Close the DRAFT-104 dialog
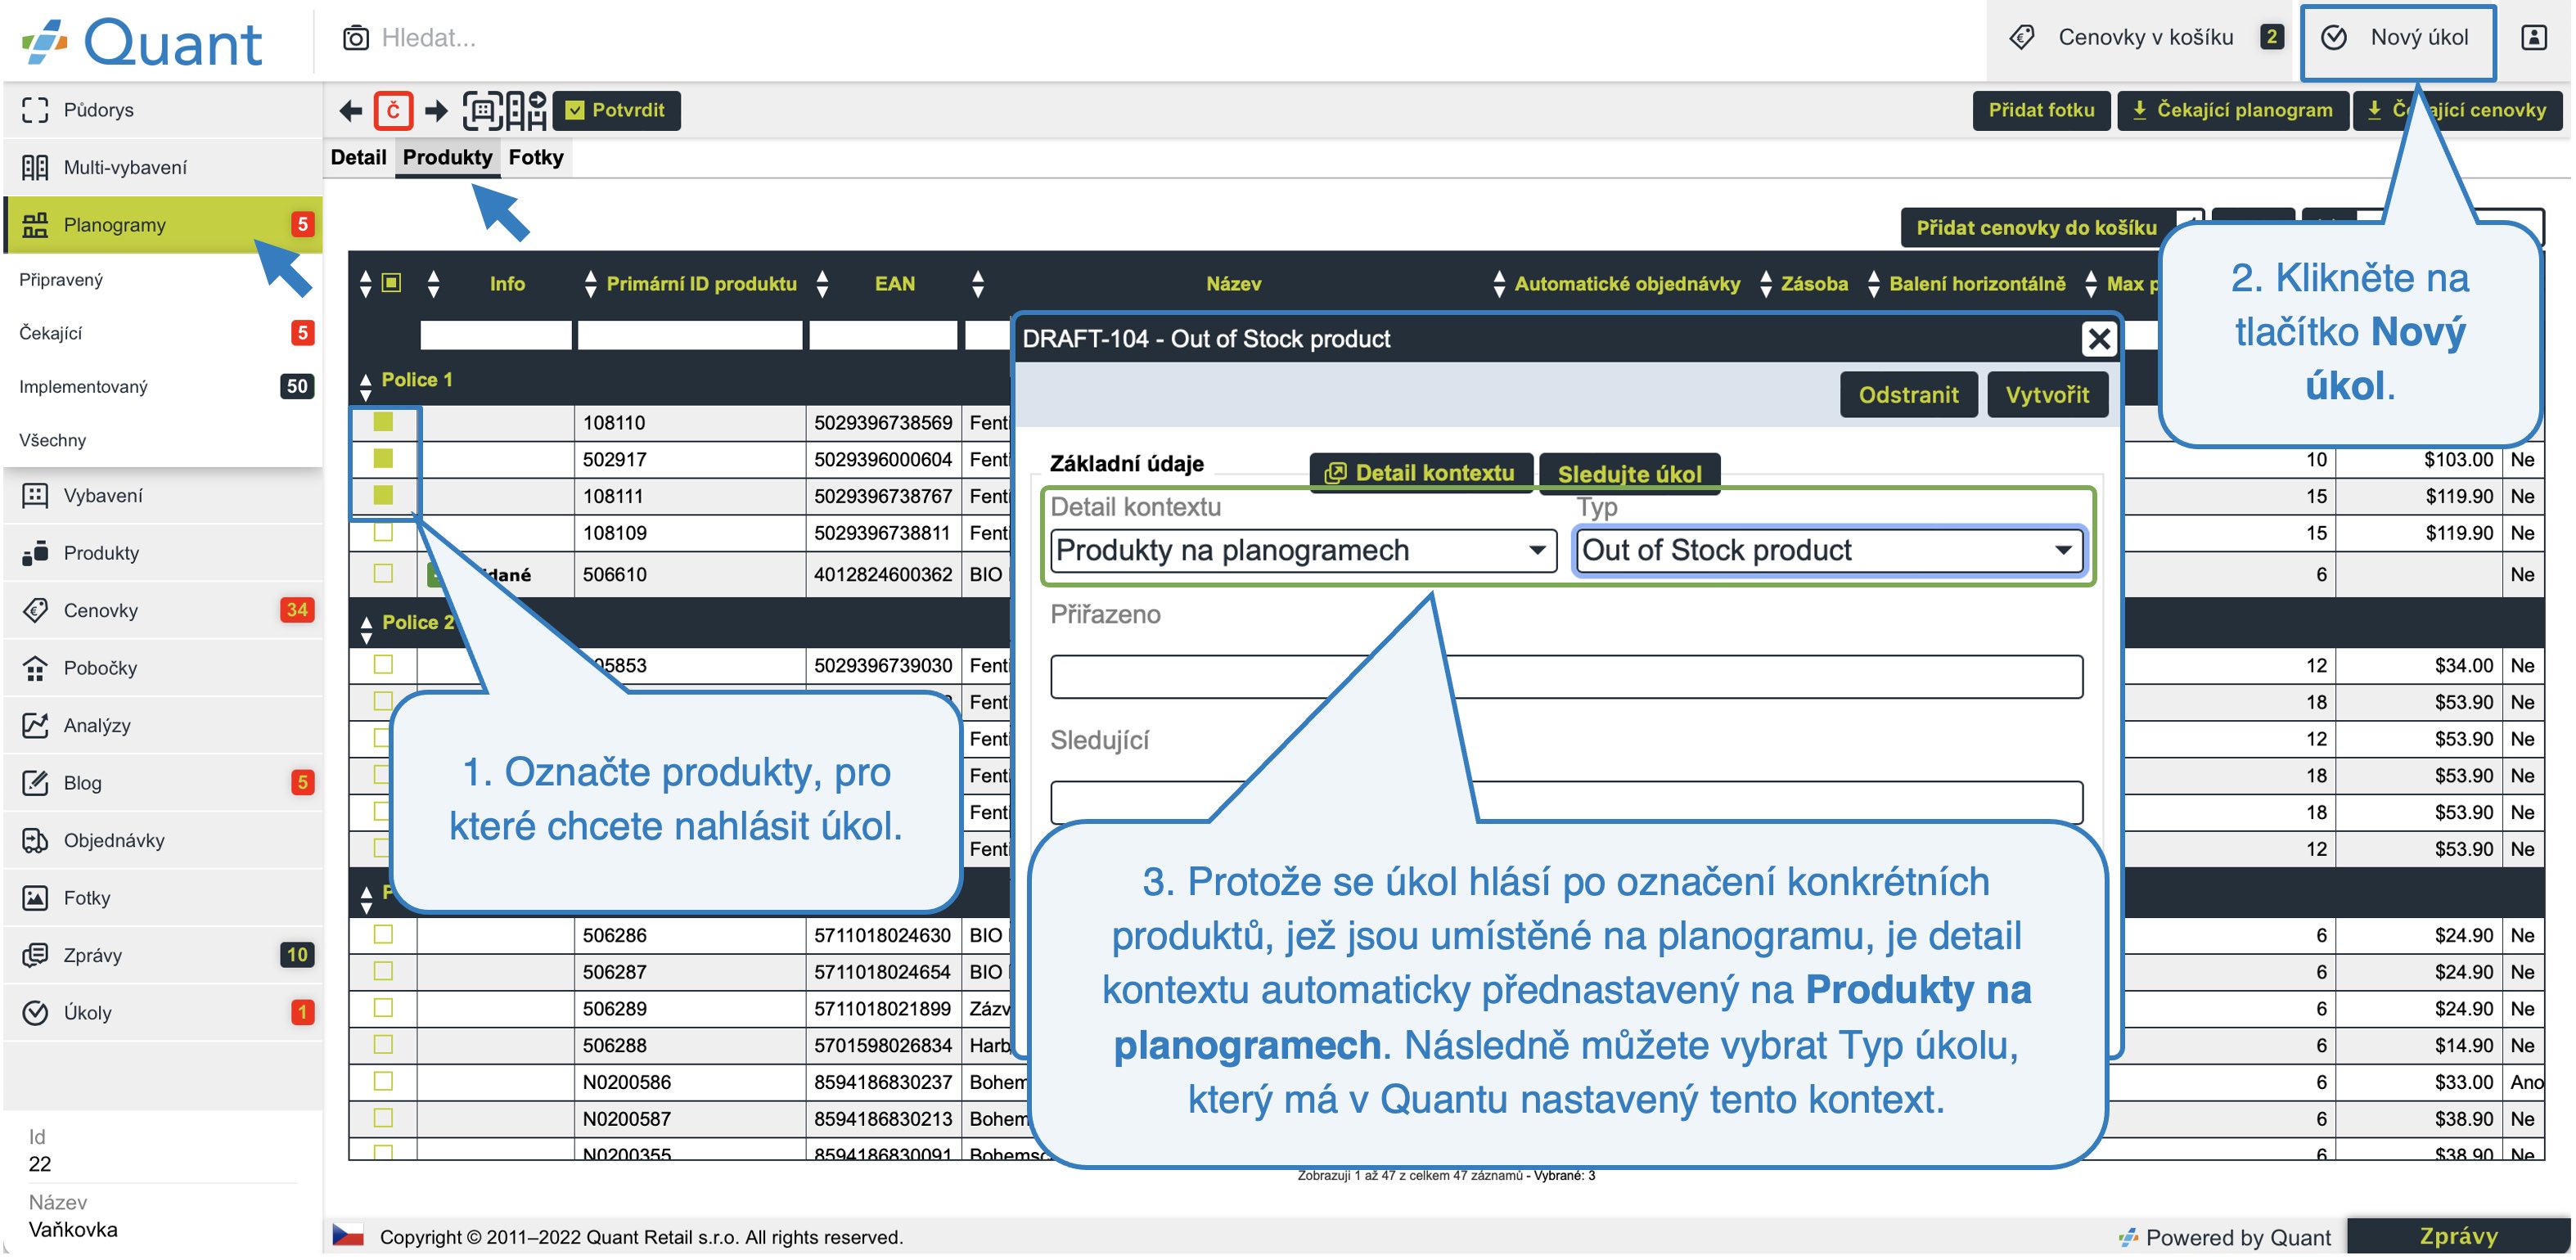The height and width of the screenshot is (1260, 2576). tap(2098, 339)
